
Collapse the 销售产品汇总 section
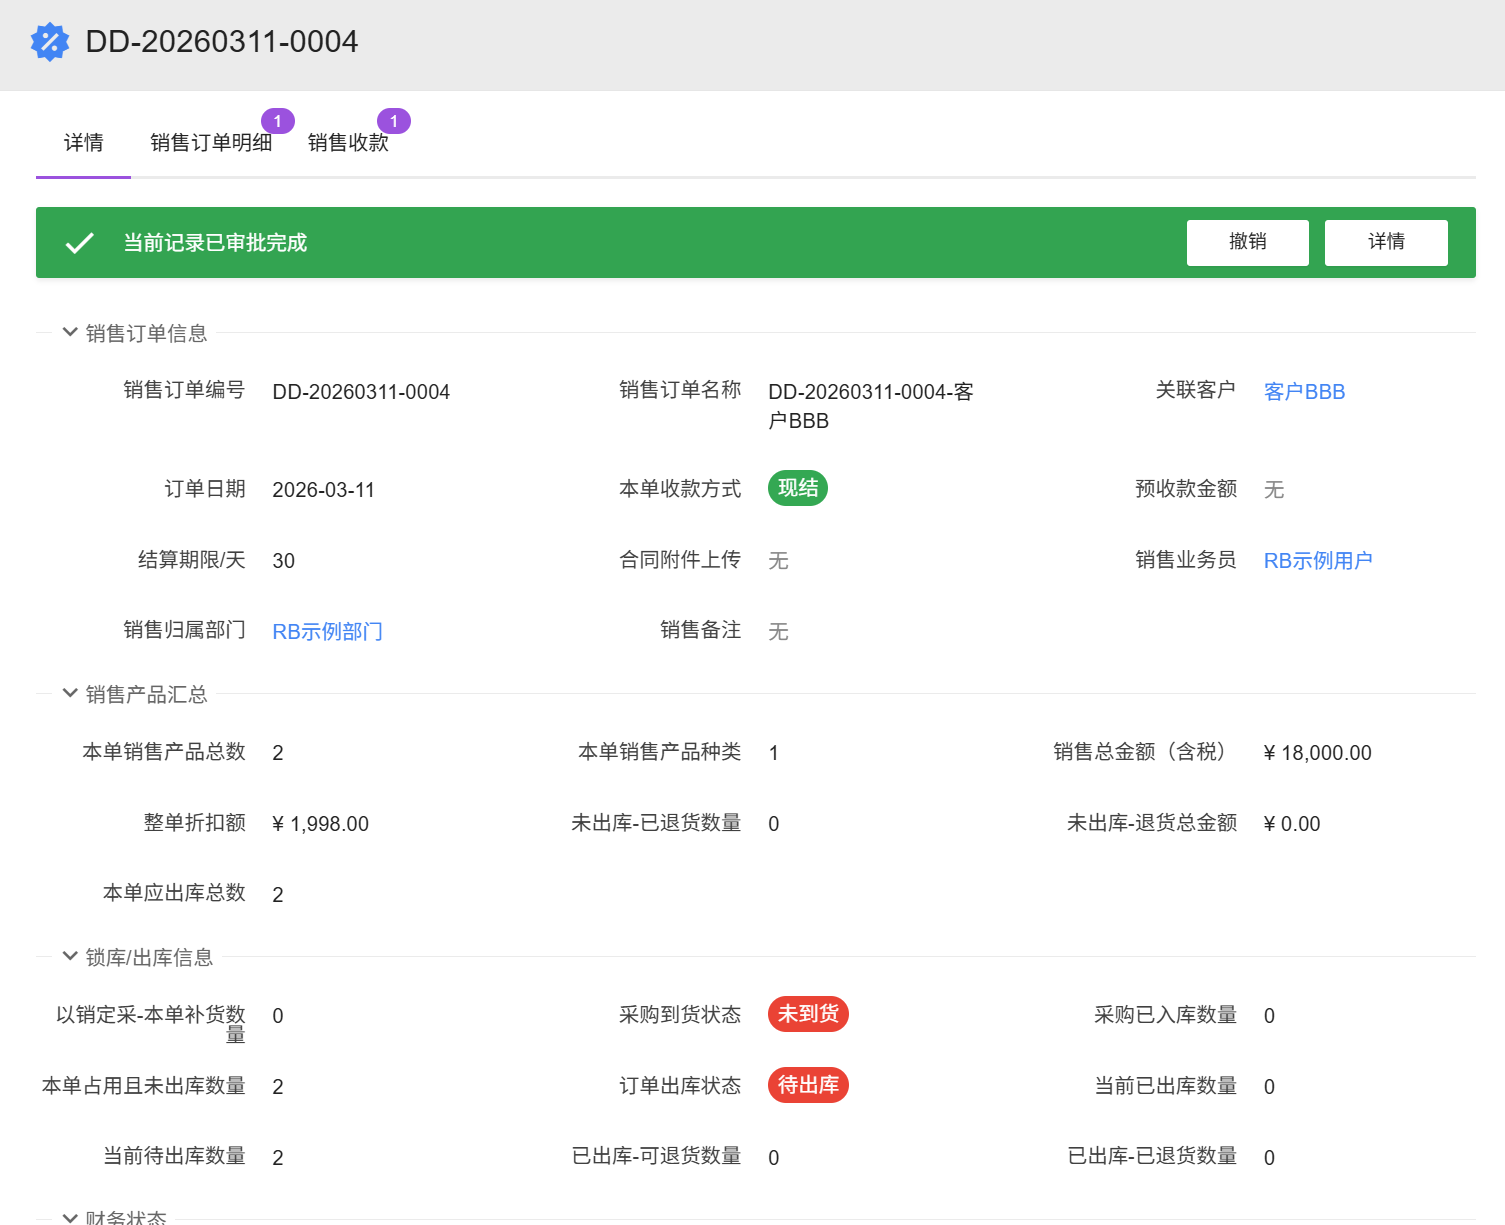point(70,693)
